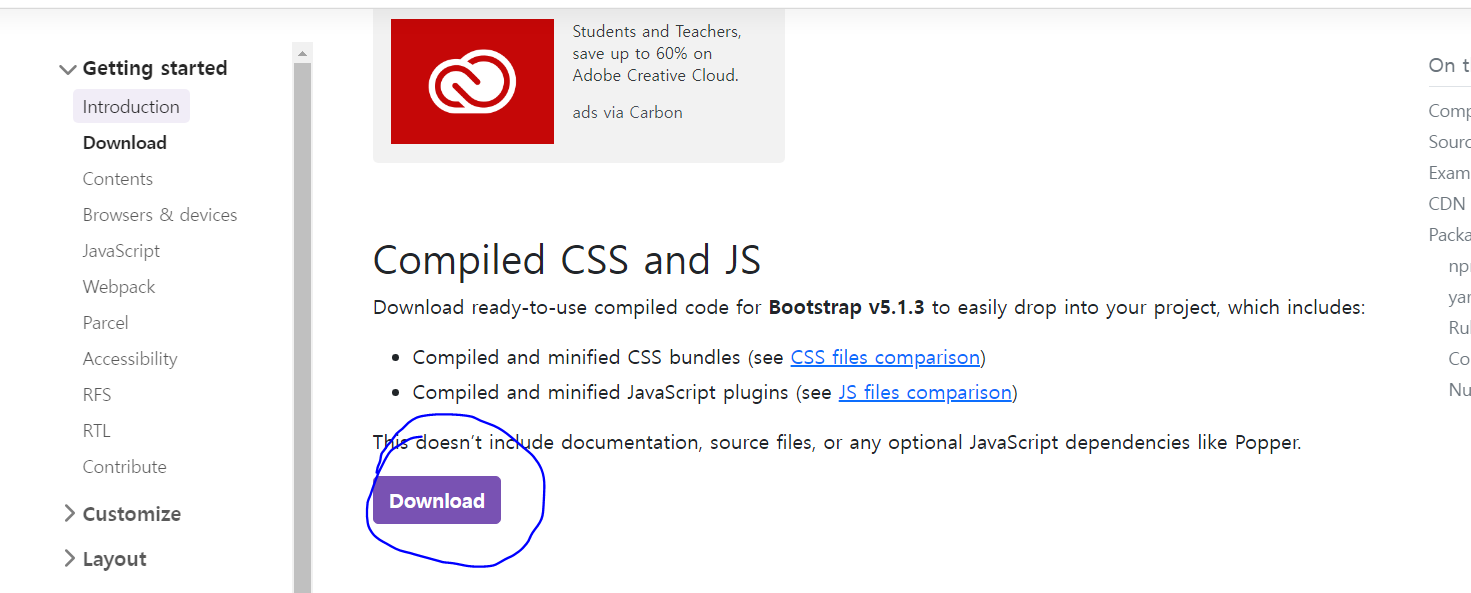Click the ads via Carbon link
The width and height of the screenshot is (1471, 593).
[627, 112]
